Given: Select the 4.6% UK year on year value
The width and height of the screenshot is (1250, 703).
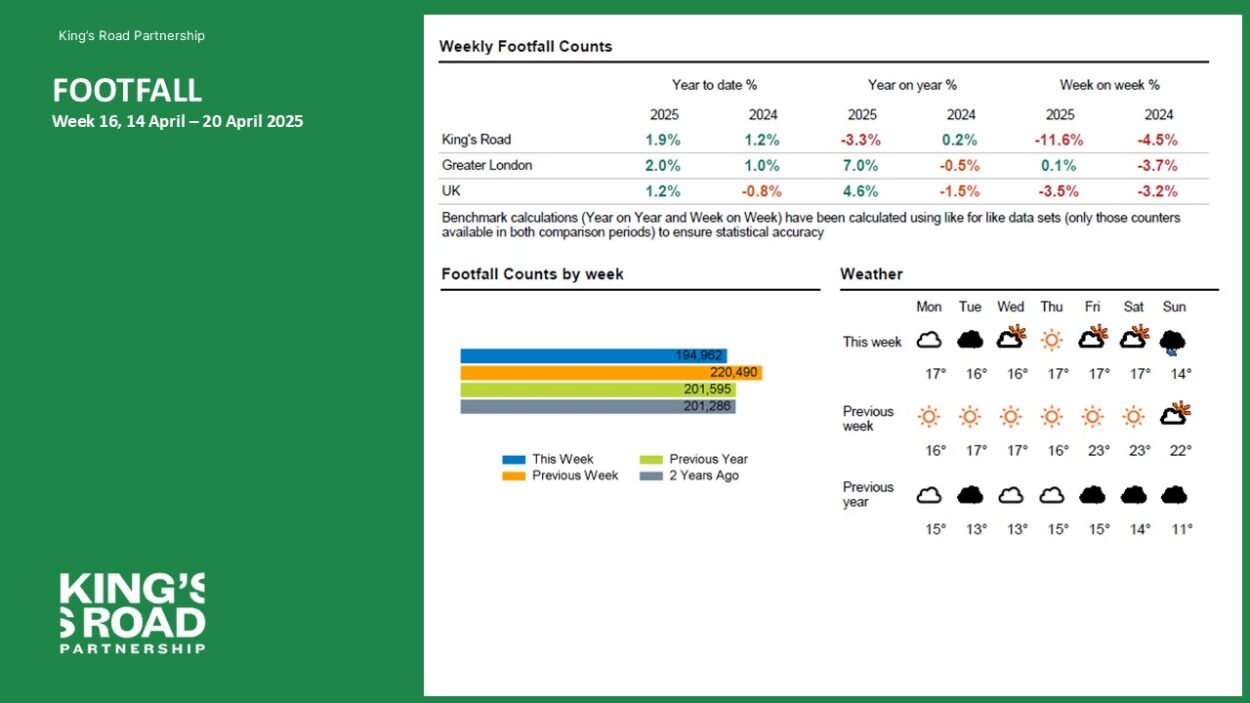Looking at the screenshot, I should 861,191.
